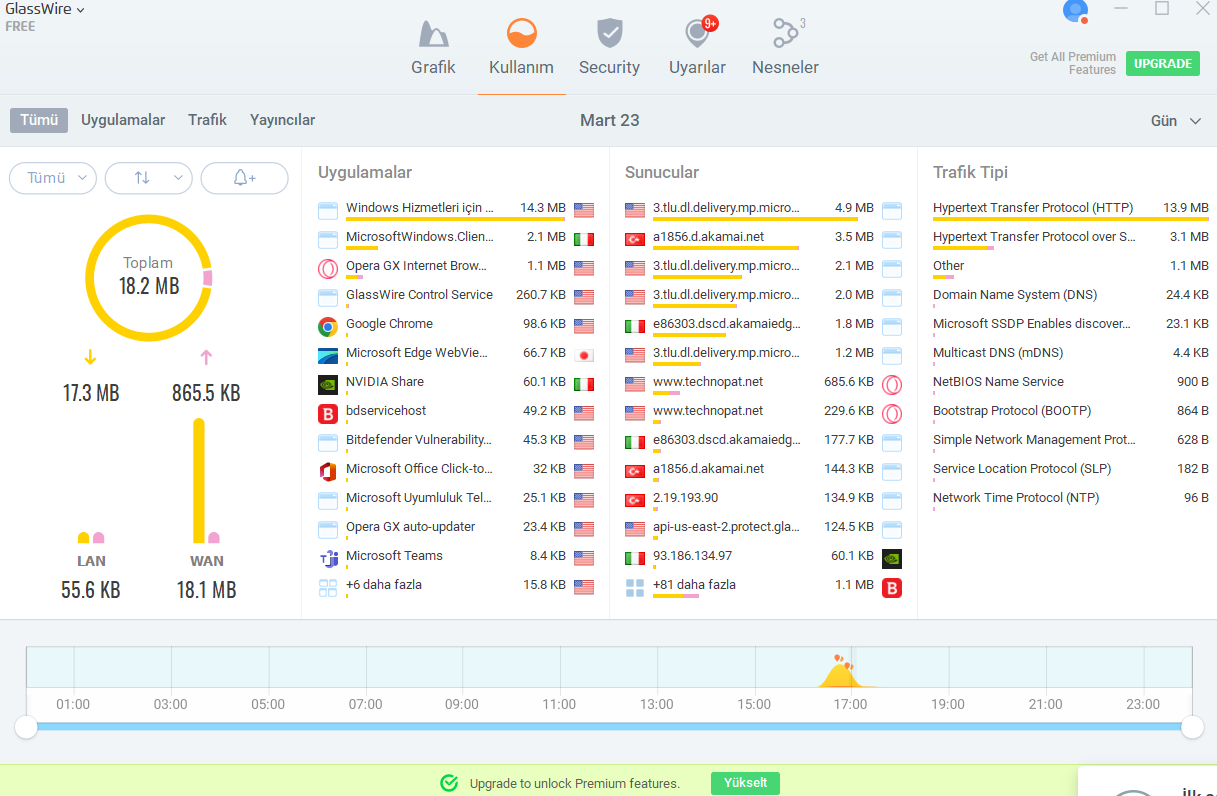
Task: Select Hypertext Transfer Protocol (HTTP) traffic
Action: coord(1071,209)
